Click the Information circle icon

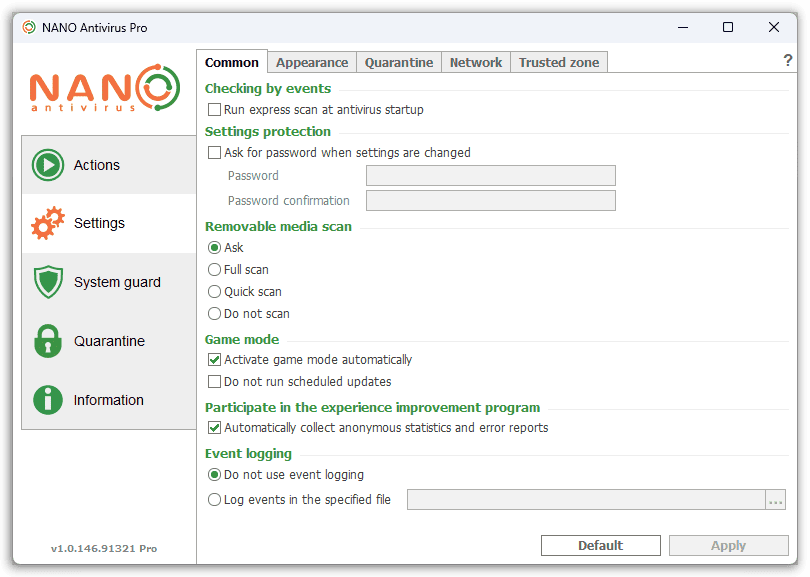[x=48, y=400]
